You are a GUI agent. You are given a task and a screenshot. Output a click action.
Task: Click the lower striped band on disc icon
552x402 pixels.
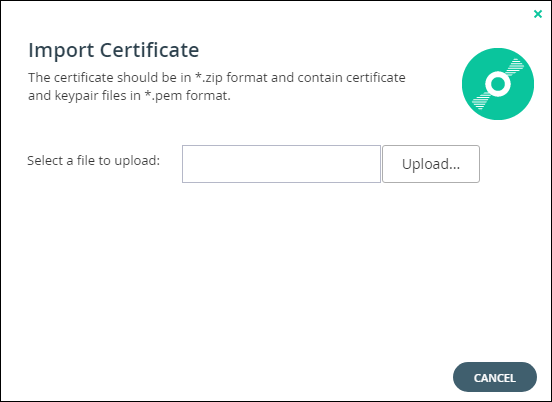click(481, 101)
